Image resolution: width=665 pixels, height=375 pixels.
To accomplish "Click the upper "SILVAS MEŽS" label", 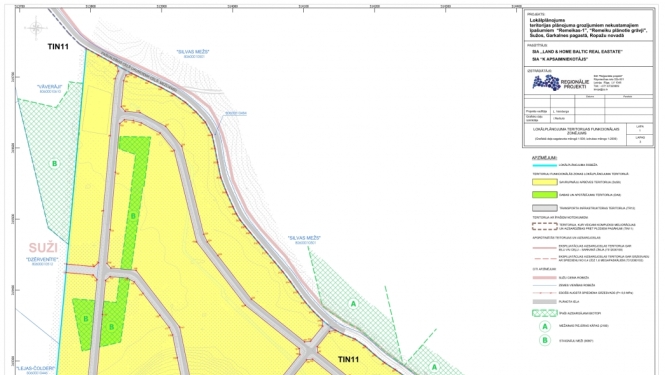I will click(x=193, y=52).
